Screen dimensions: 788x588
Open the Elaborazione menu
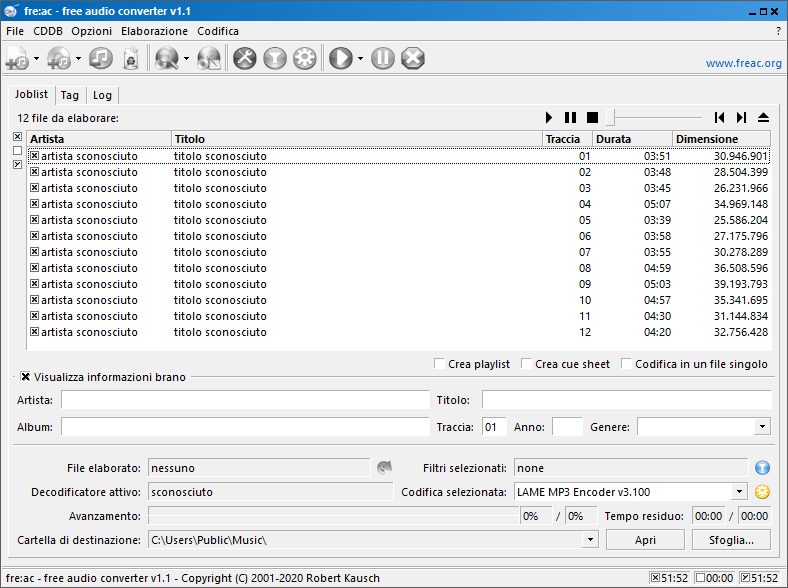pos(154,31)
